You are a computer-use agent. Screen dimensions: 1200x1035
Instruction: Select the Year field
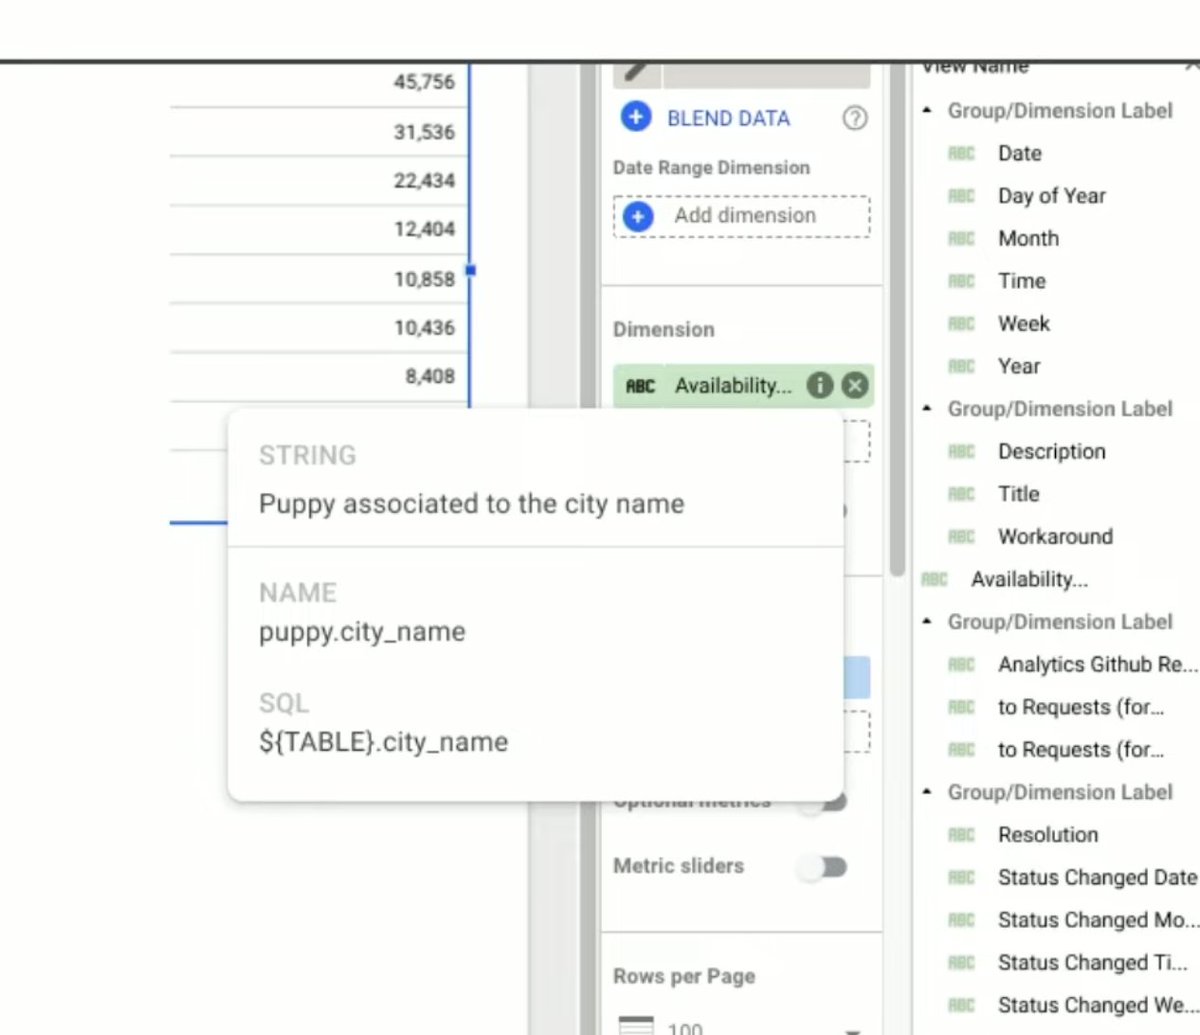(x=1019, y=366)
